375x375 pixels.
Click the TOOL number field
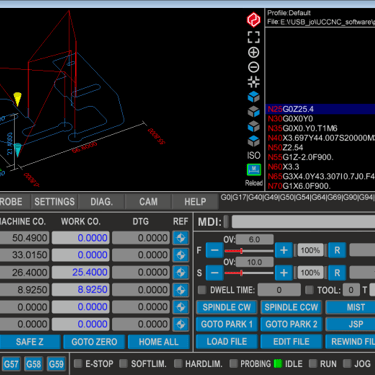pyautogui.click(x=351, y=290)
